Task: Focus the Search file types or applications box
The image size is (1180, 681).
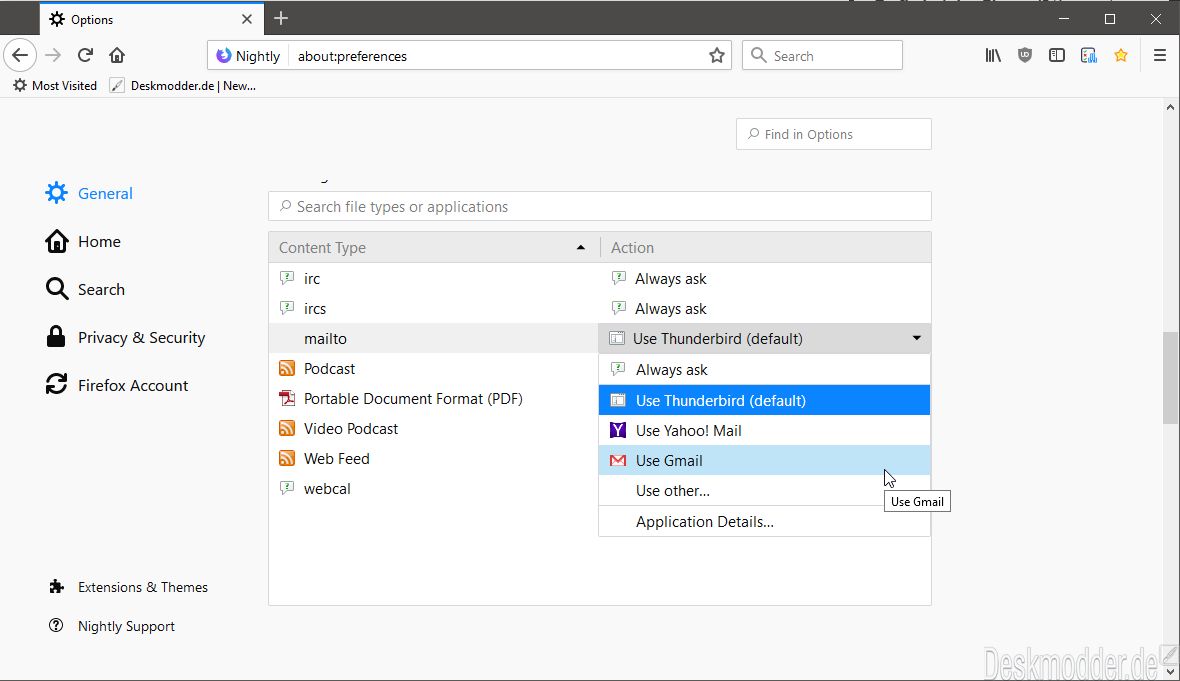Action: [600, 206]
